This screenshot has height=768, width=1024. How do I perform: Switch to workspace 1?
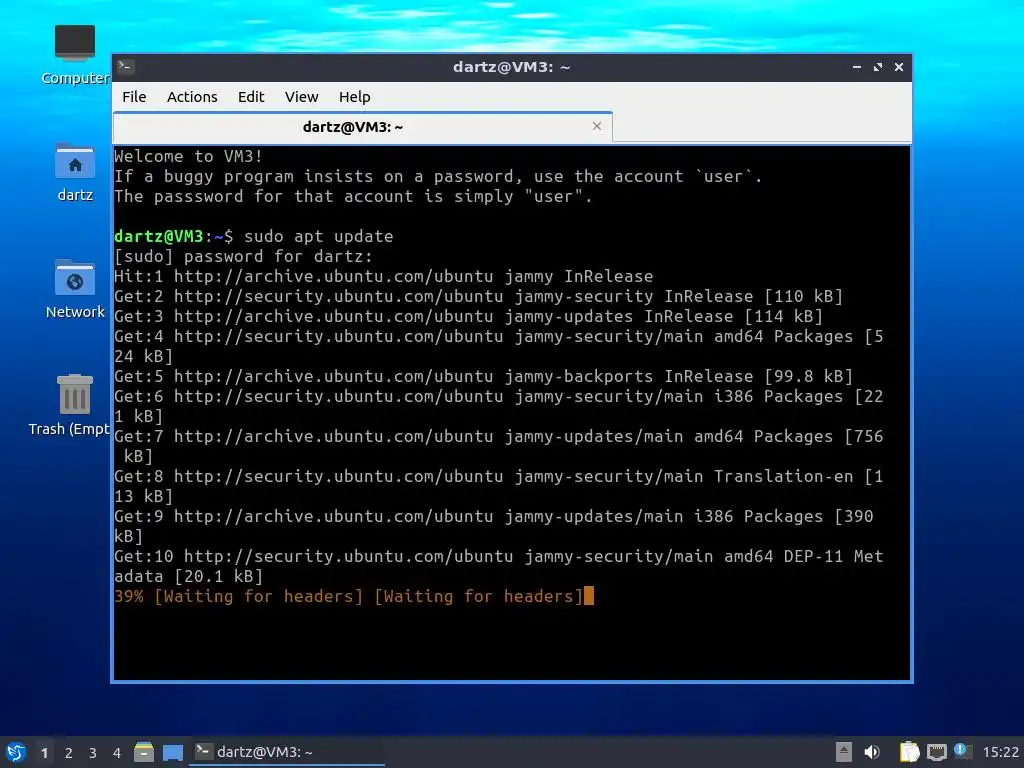pyautogui.click(x=44, y=753)
